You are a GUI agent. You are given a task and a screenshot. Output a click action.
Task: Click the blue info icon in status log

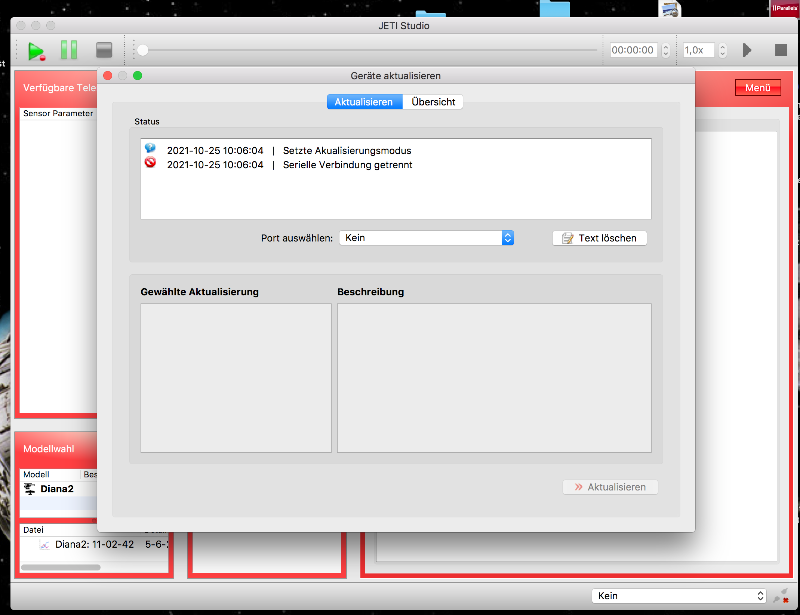tap(150, 148)
